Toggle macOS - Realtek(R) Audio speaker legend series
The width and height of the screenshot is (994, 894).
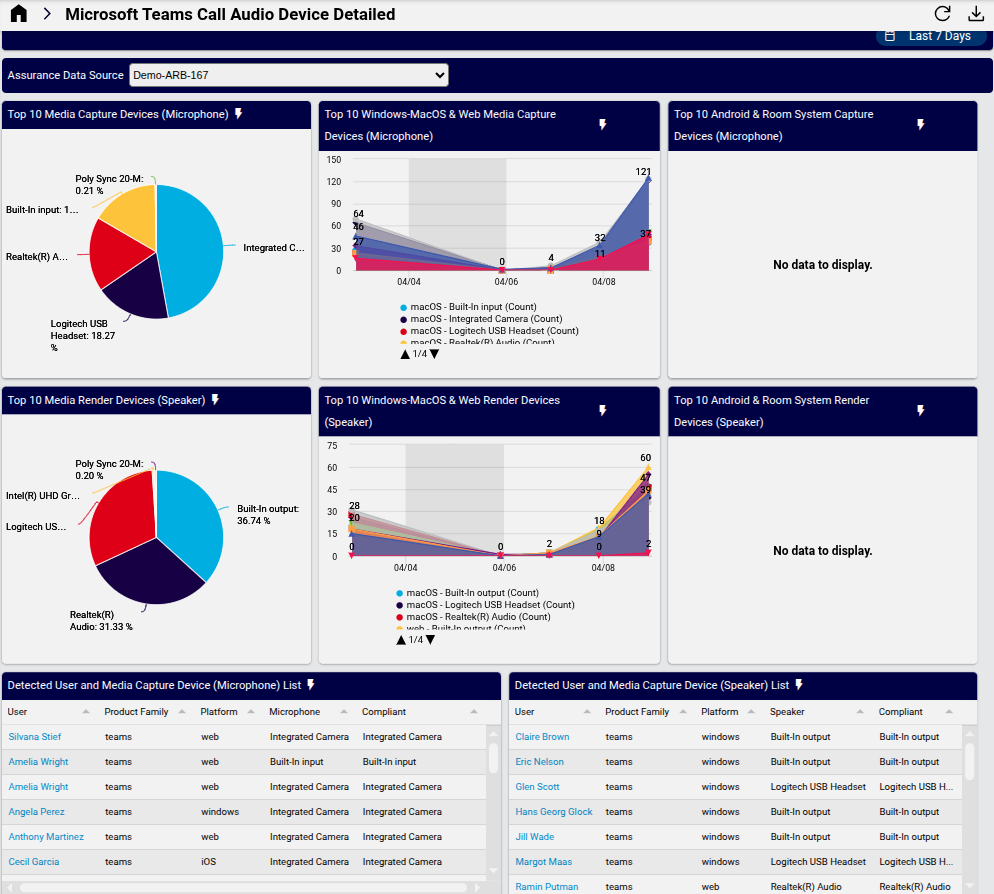[x=473, y=617]
